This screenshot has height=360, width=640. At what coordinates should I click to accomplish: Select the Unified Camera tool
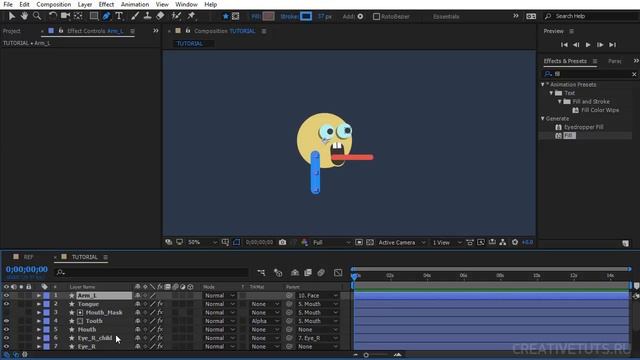[65, 16]
